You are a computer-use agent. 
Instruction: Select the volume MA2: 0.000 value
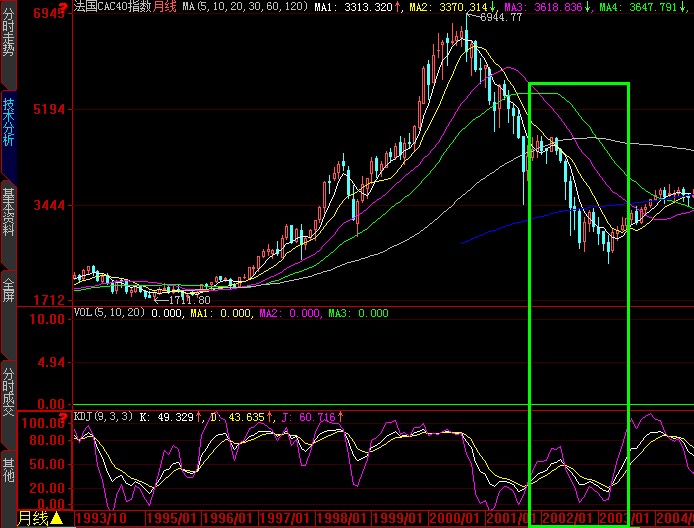[x=289, y=313]
